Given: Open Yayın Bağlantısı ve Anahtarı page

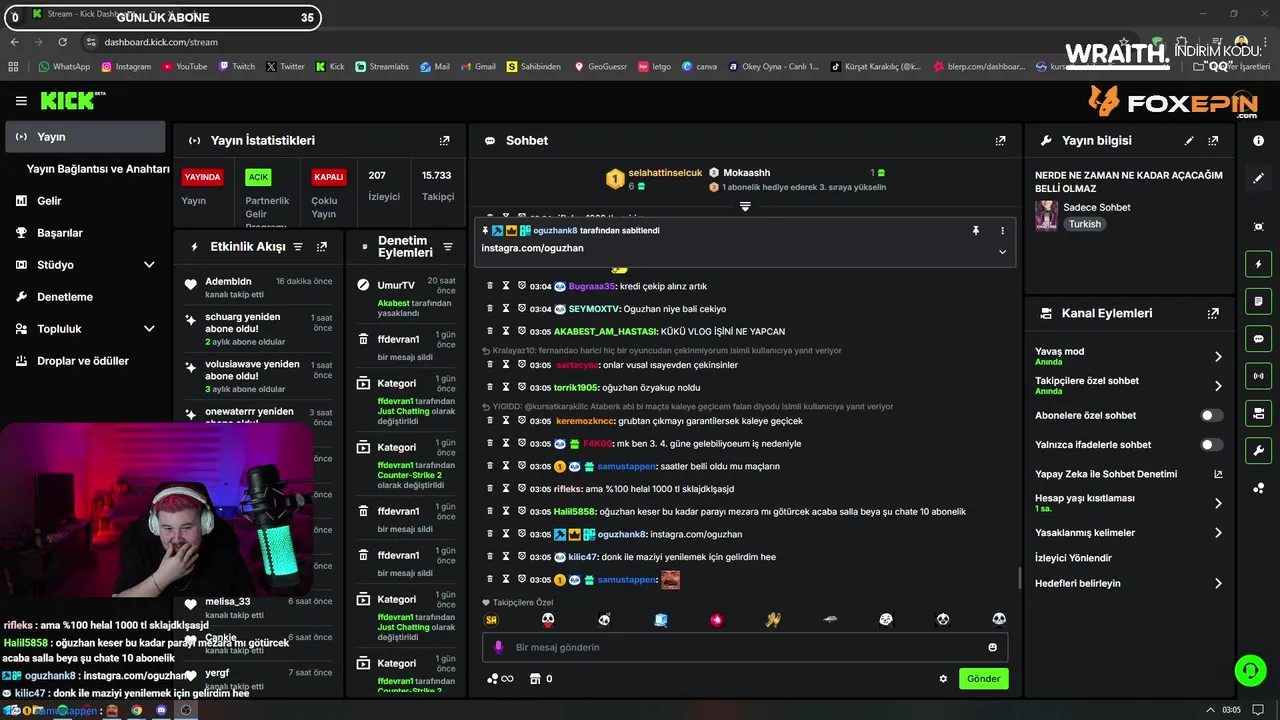Looking at the screenshot, I should 98,169.
